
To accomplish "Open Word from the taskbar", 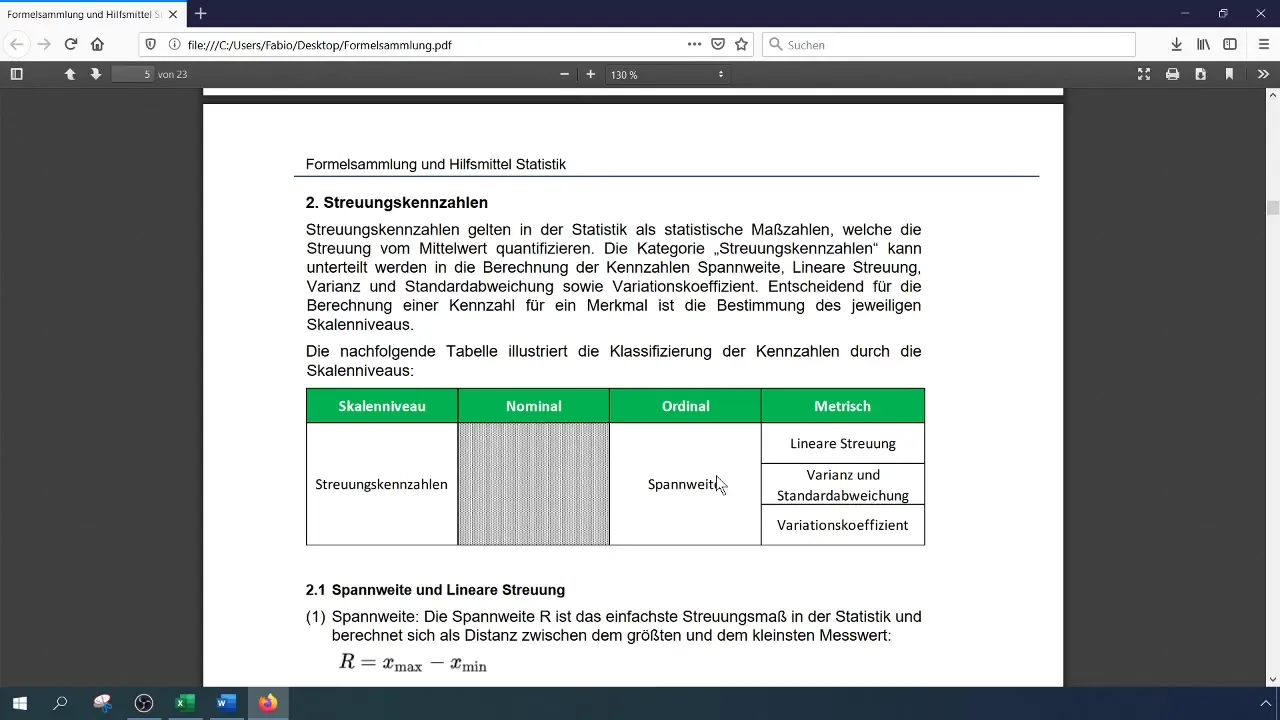I will 226,703.
